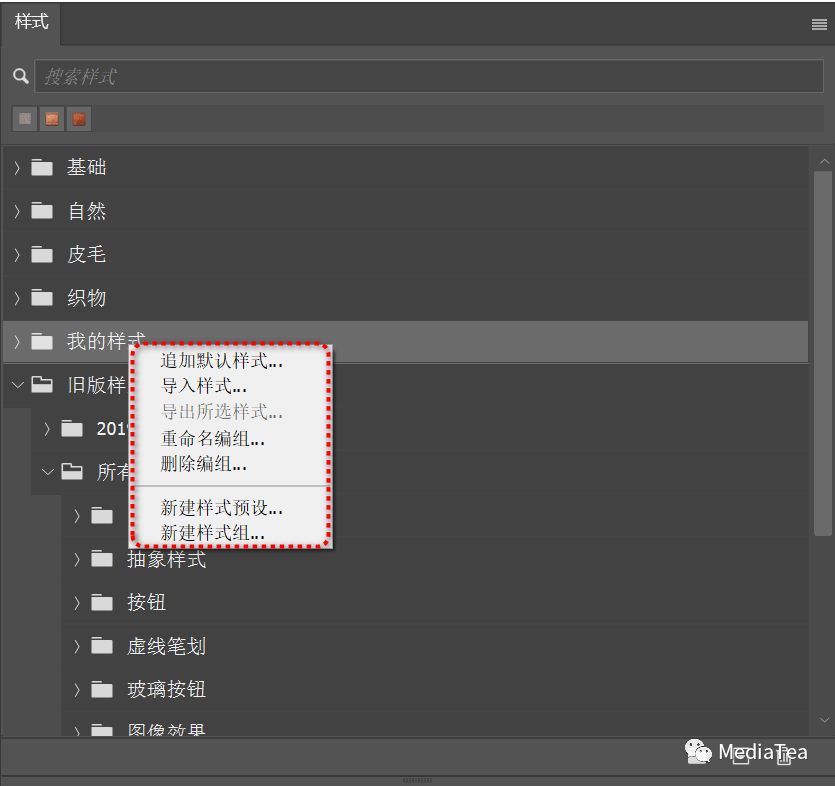This screenshot has width=835, height=786.
Task: Select the 皮毛 group label
Action: (x=86, y=255)
